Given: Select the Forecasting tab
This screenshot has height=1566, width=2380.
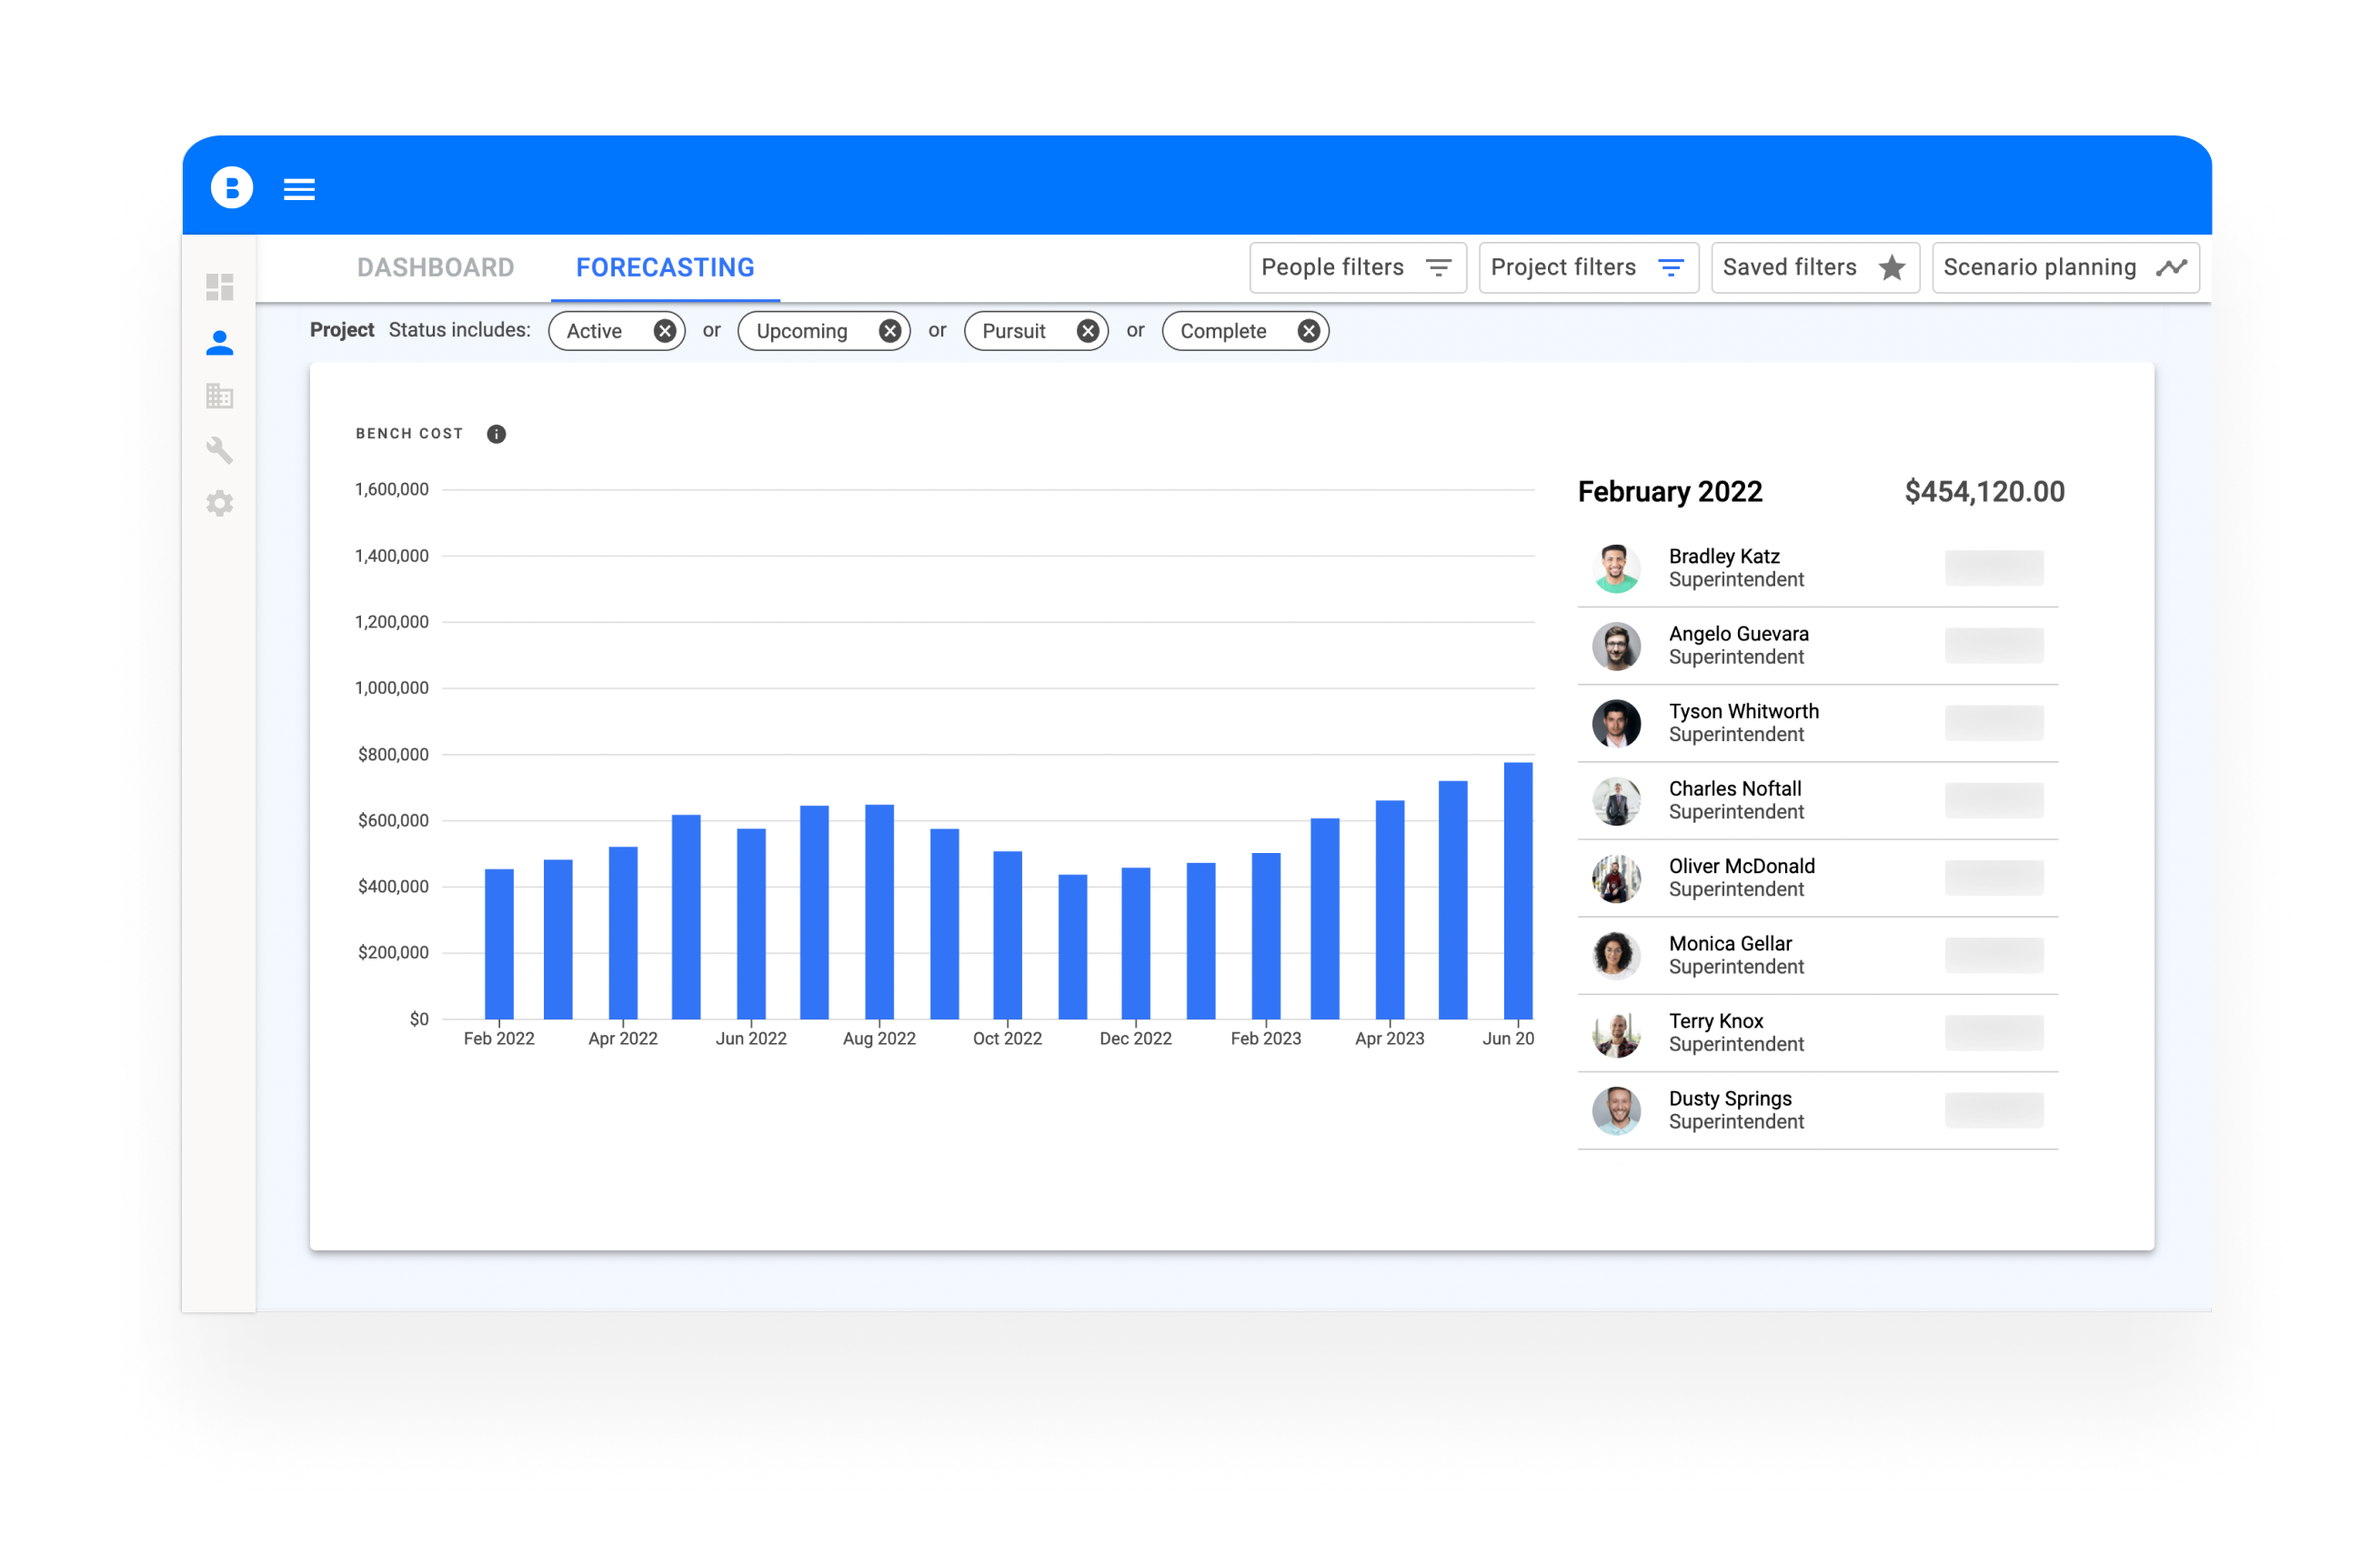Looking at the screenshot, I should pos(665,268).
